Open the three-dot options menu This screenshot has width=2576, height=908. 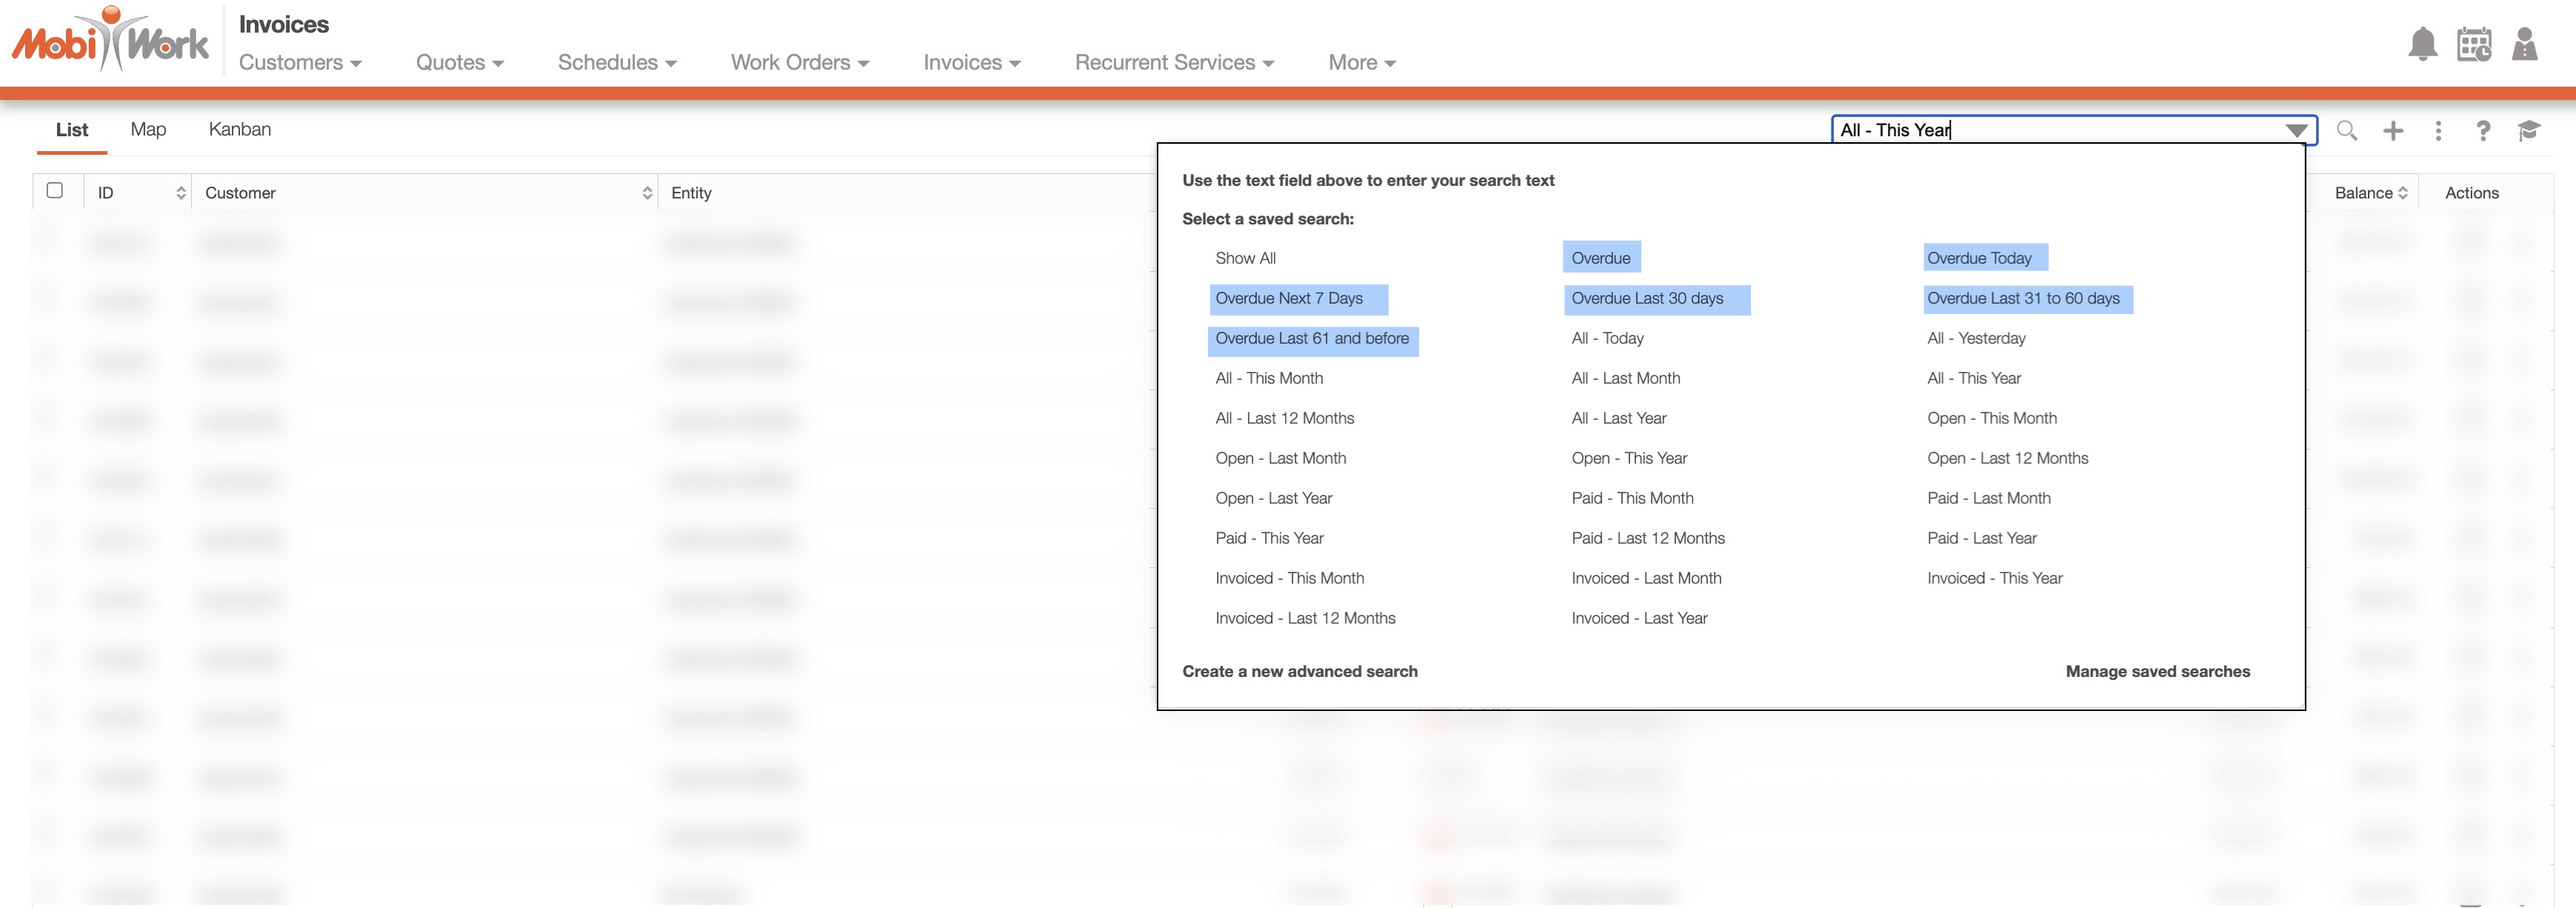tap(2438, 131)
